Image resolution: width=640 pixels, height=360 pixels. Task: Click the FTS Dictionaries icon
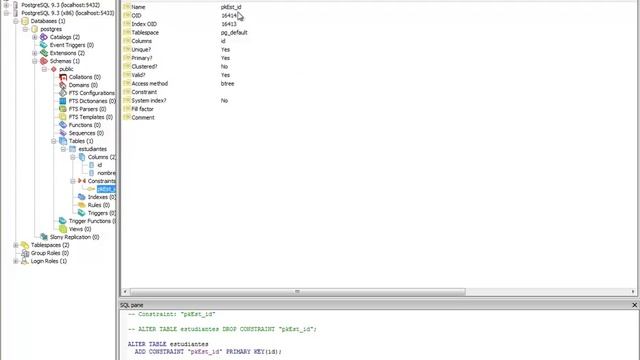click(x=63, y=101)
